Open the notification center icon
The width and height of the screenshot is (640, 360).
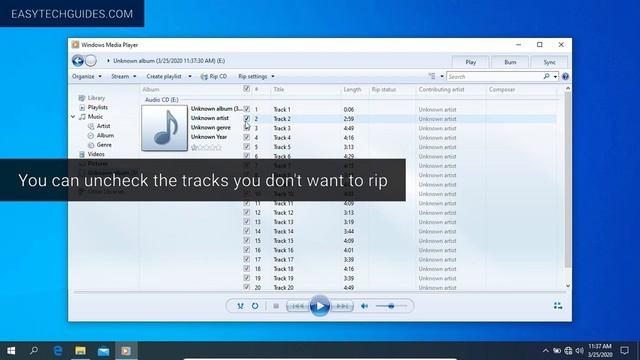624,351
